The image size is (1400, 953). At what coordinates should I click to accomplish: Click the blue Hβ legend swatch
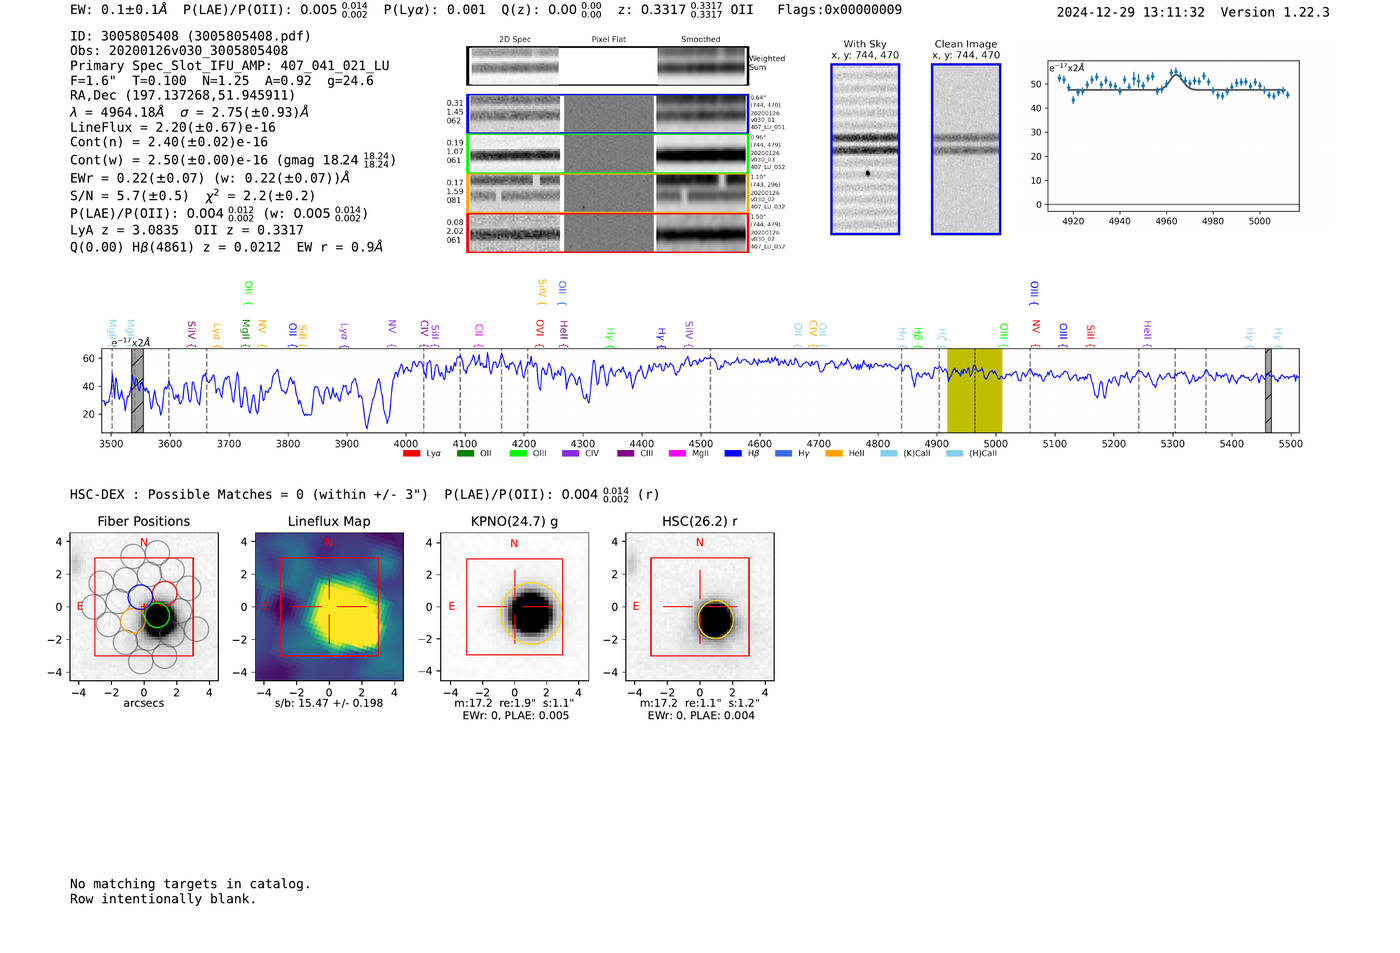click(733, 454)
